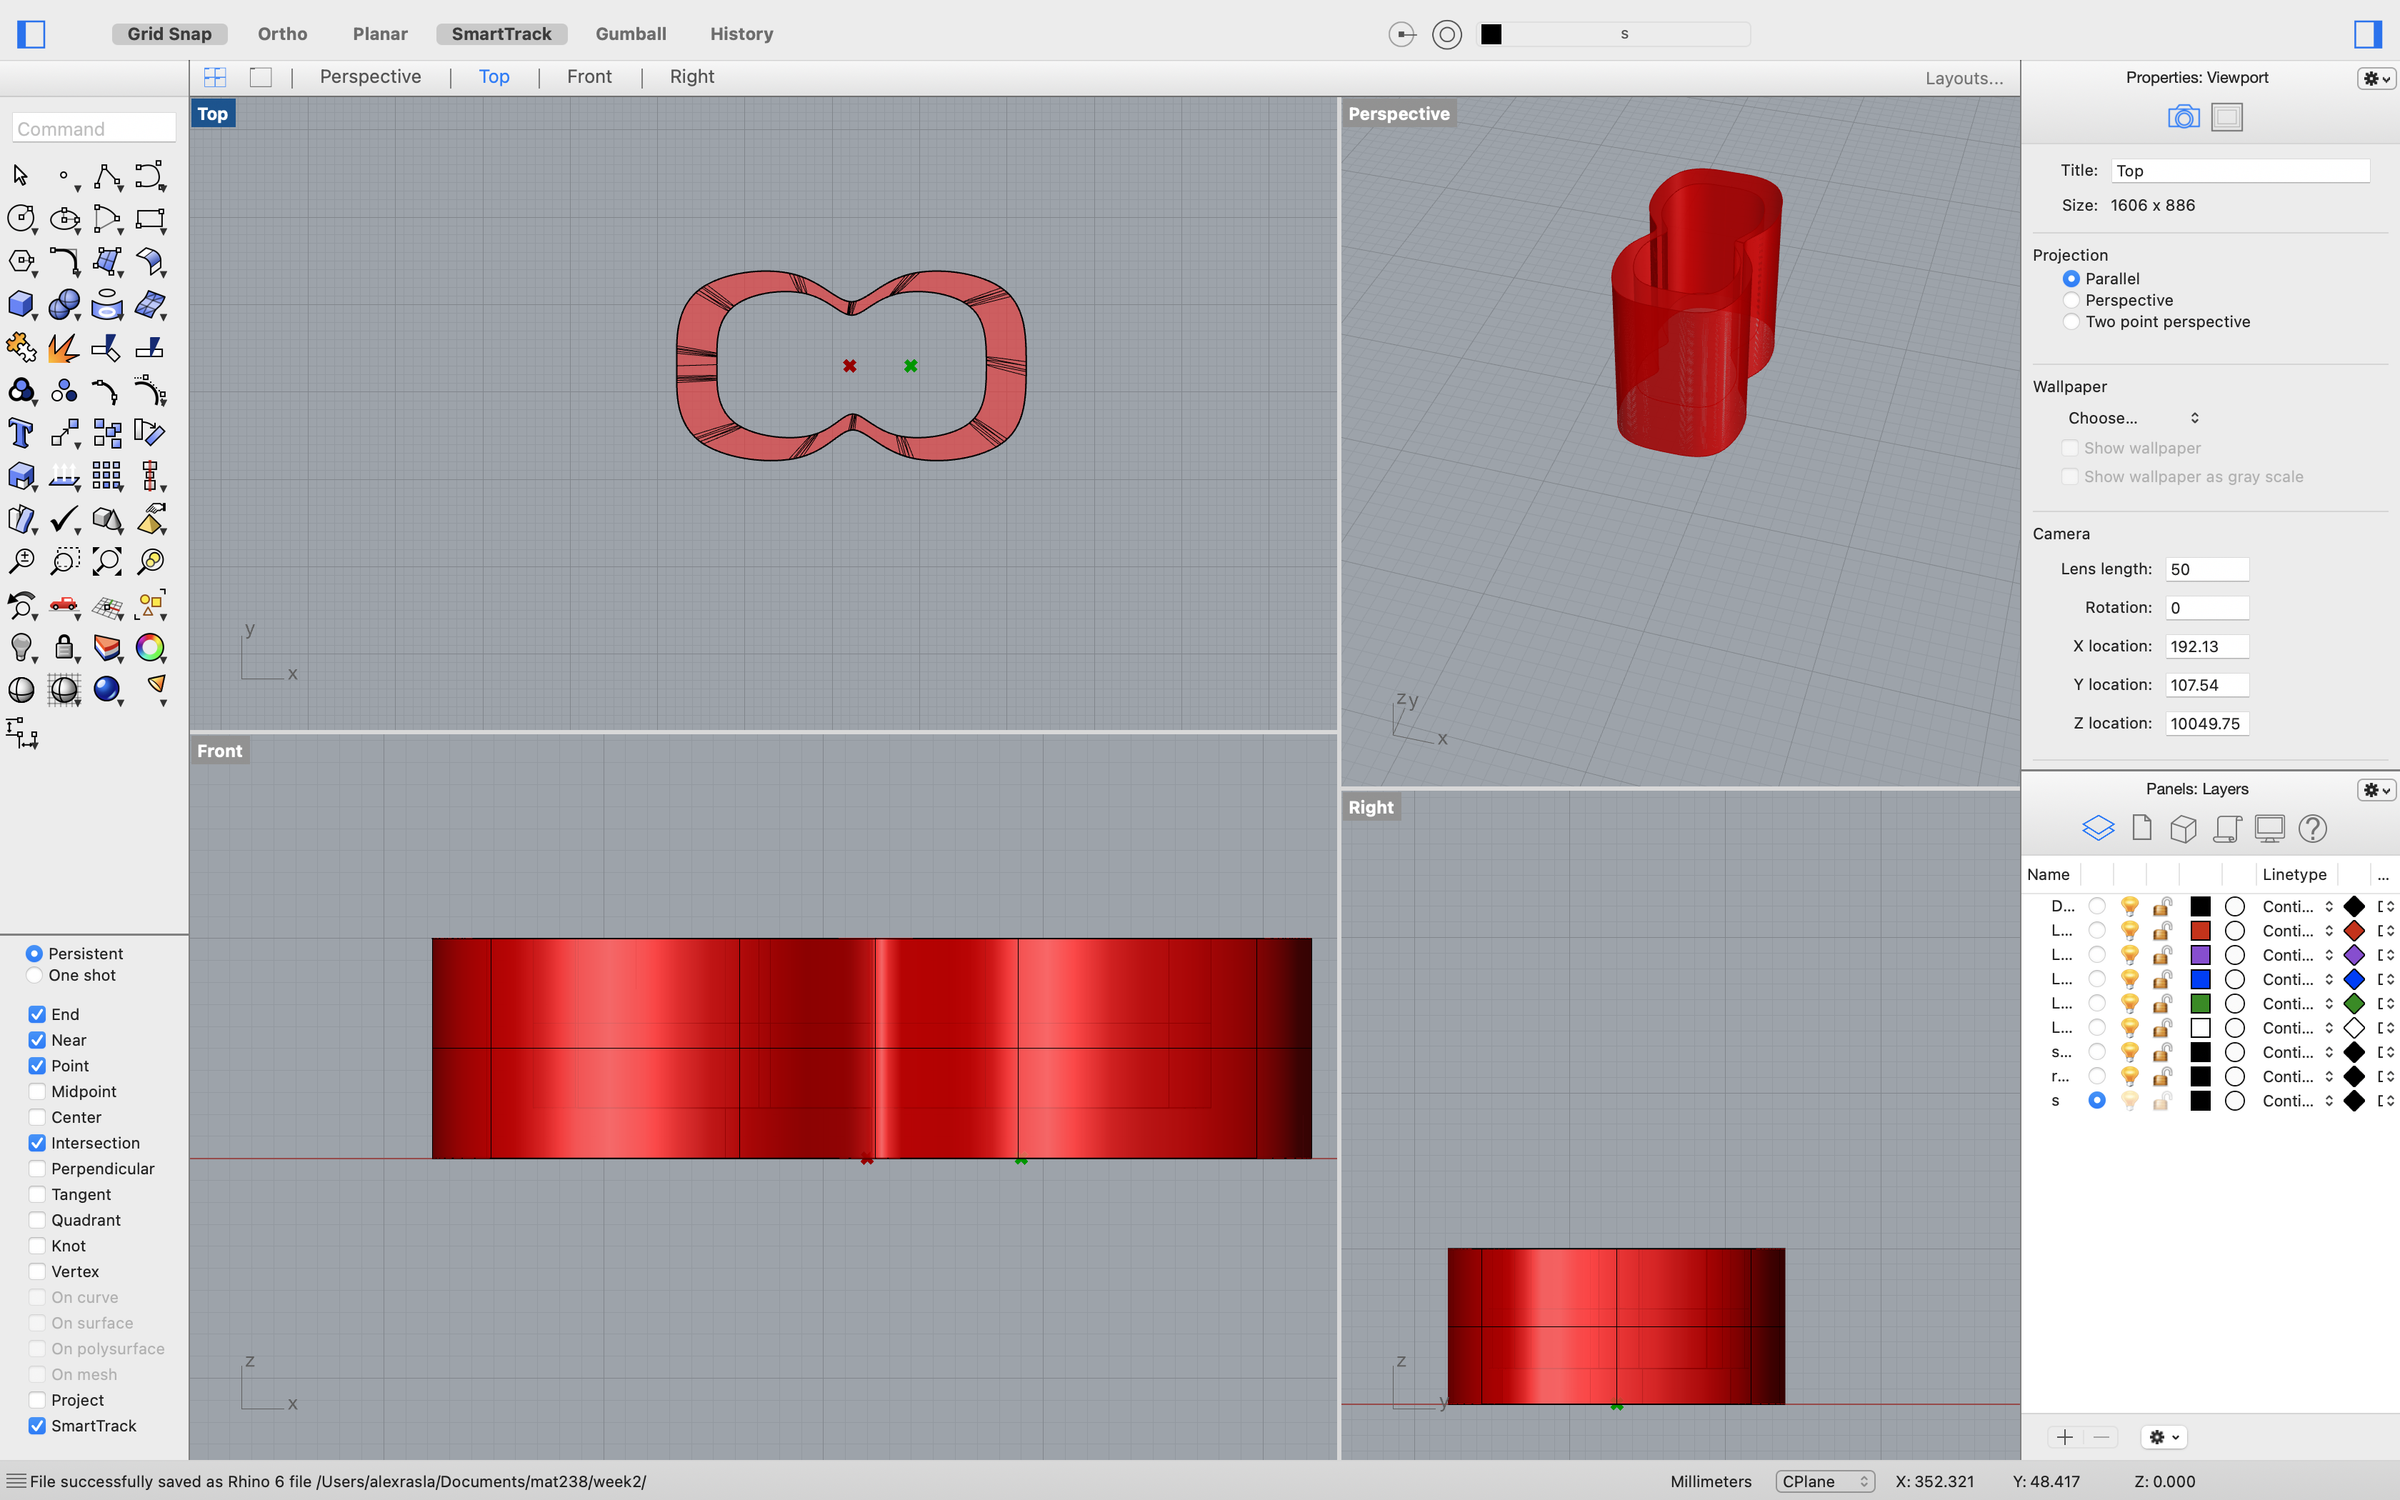Open the Layers panel gear menu
Viewport: 2400px width, 1500px height.
coord(2375,789)
